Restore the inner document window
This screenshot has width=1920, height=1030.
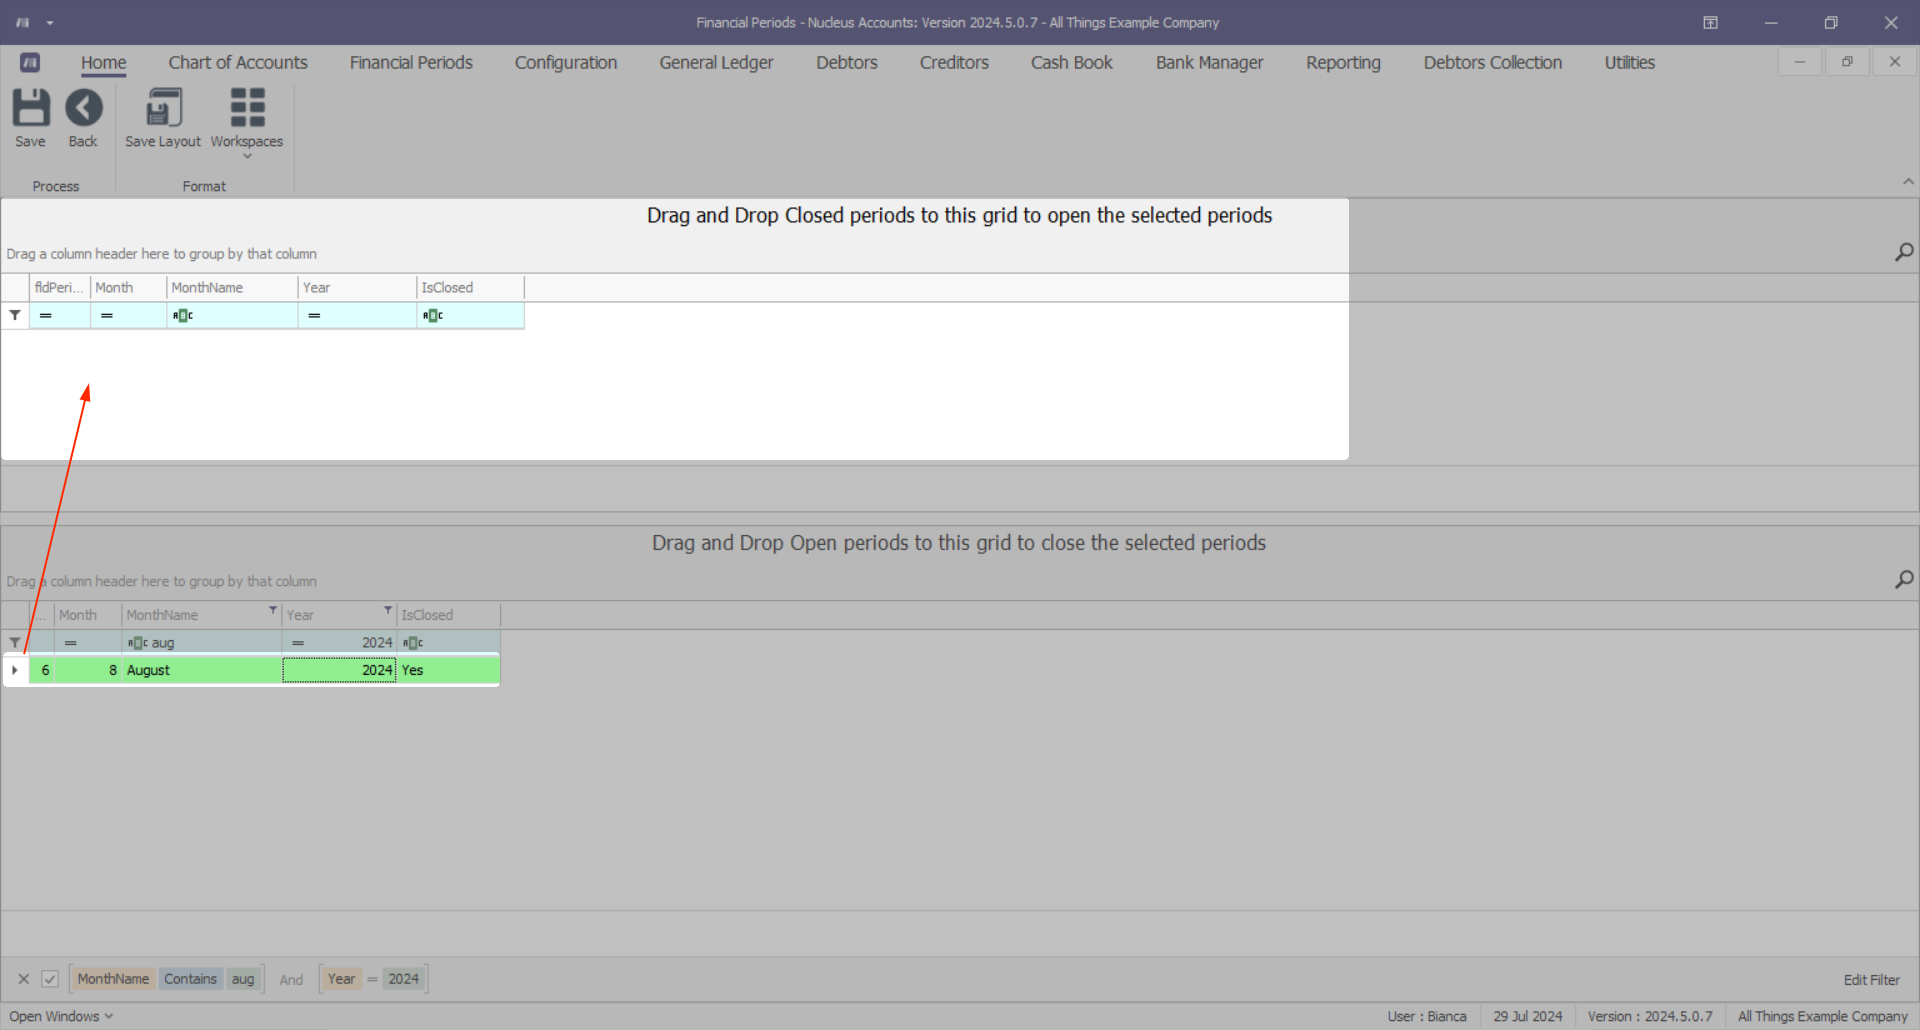click(1847, 62)
